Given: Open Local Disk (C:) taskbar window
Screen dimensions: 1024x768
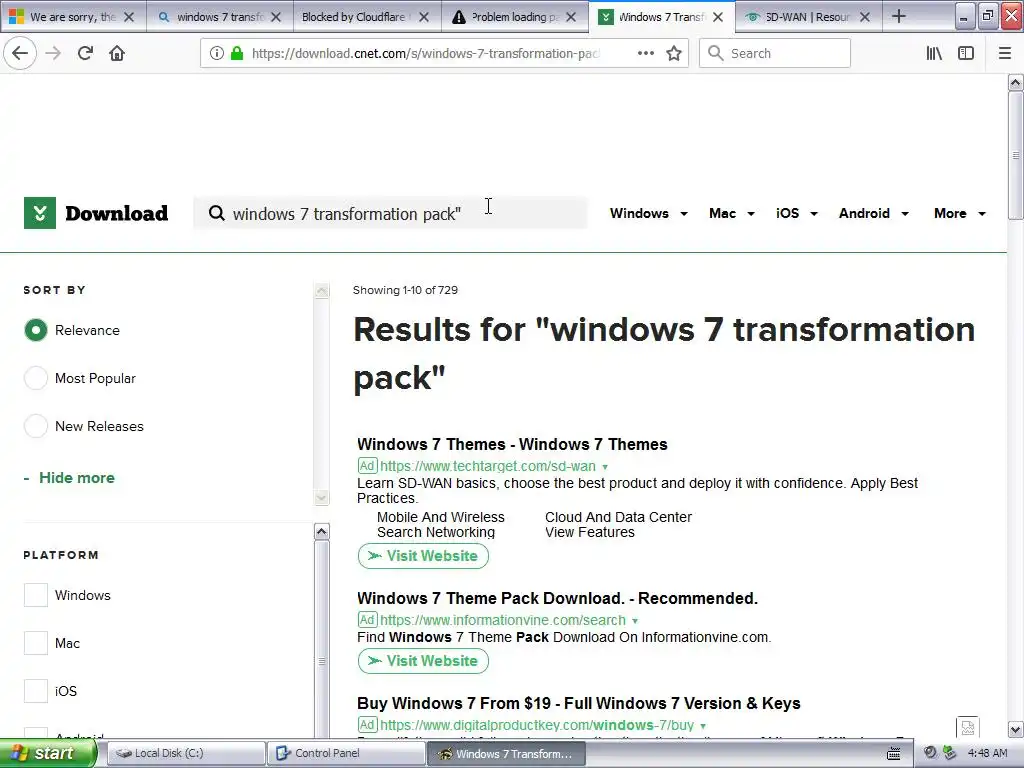Looking at the screenshot, I should tap(186, 754).
